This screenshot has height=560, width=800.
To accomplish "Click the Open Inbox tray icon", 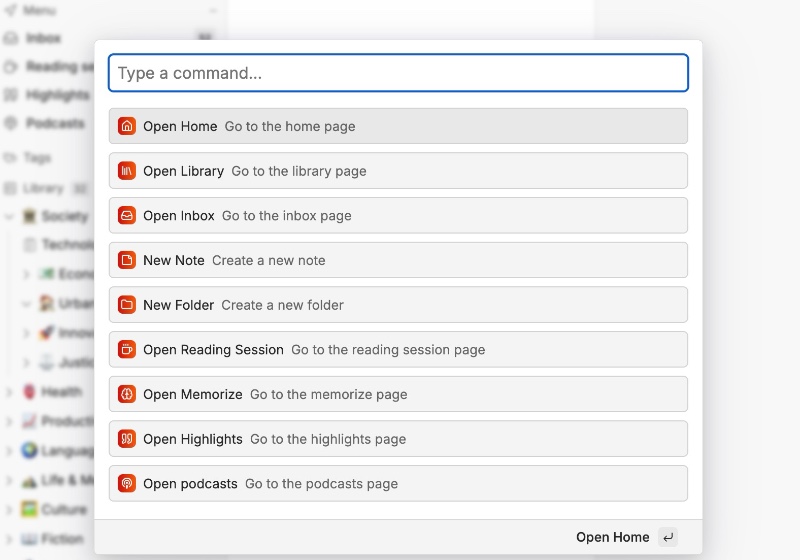I will [127, 215].
